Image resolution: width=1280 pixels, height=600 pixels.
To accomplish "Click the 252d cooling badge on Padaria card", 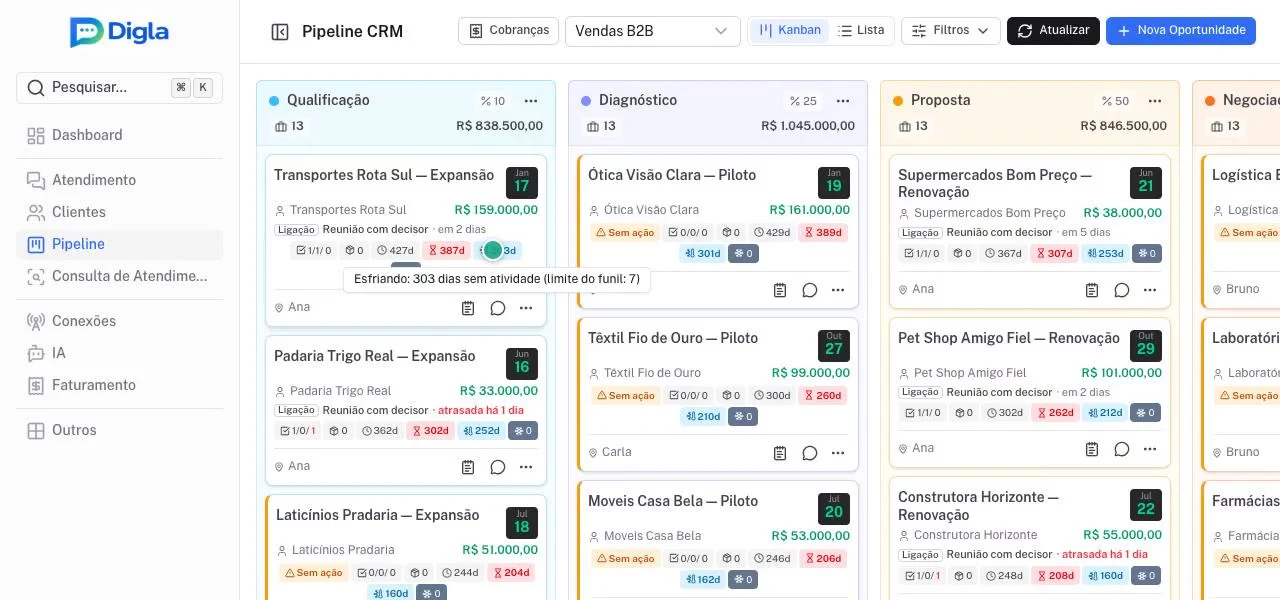I will pyautogui.click(x=481, y=431).
